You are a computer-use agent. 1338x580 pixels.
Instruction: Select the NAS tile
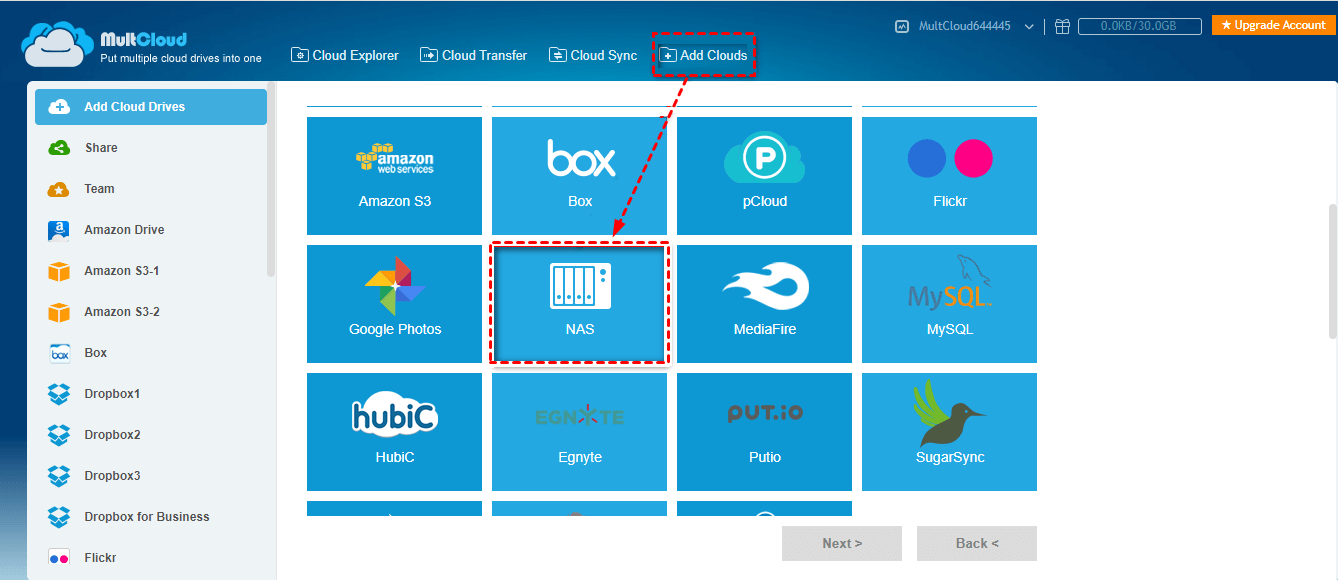[579, 304]
